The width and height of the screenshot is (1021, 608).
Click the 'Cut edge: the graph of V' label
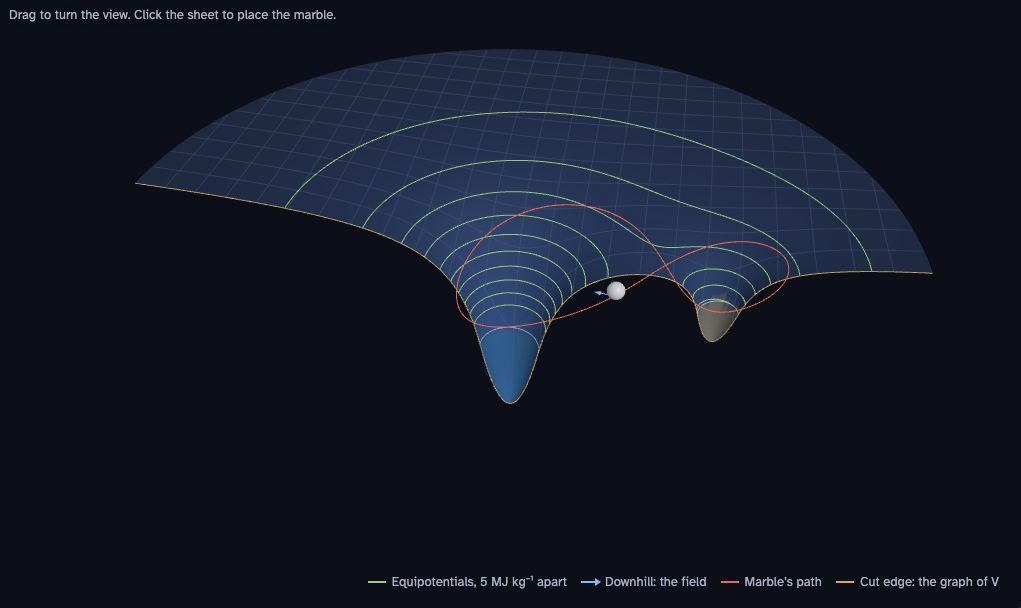(929, 581)
